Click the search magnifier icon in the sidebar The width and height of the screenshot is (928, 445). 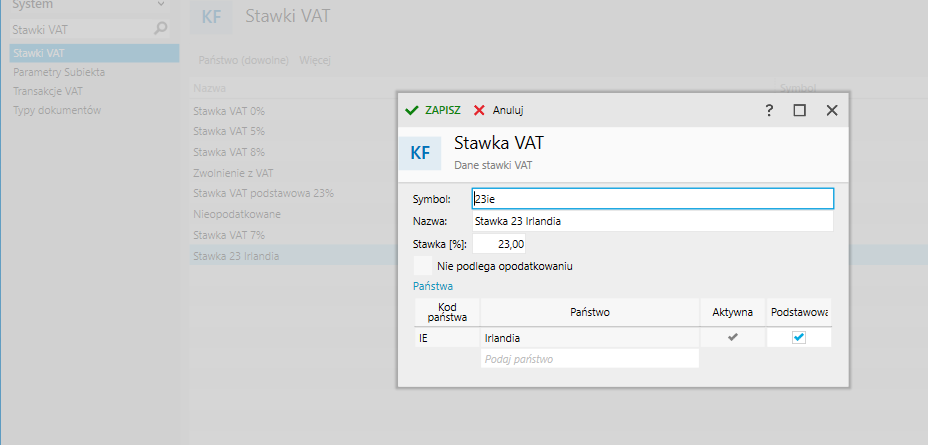point(160,28)
